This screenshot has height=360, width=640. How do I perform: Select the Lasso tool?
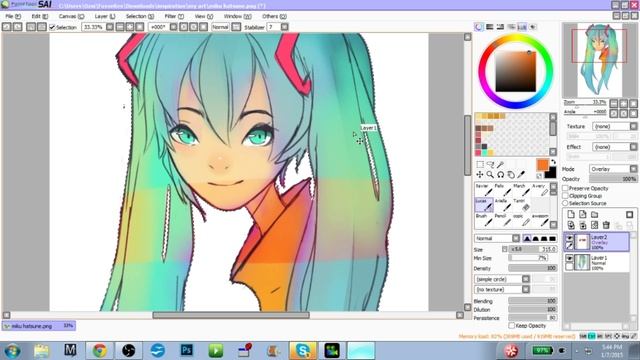point(490,164)
